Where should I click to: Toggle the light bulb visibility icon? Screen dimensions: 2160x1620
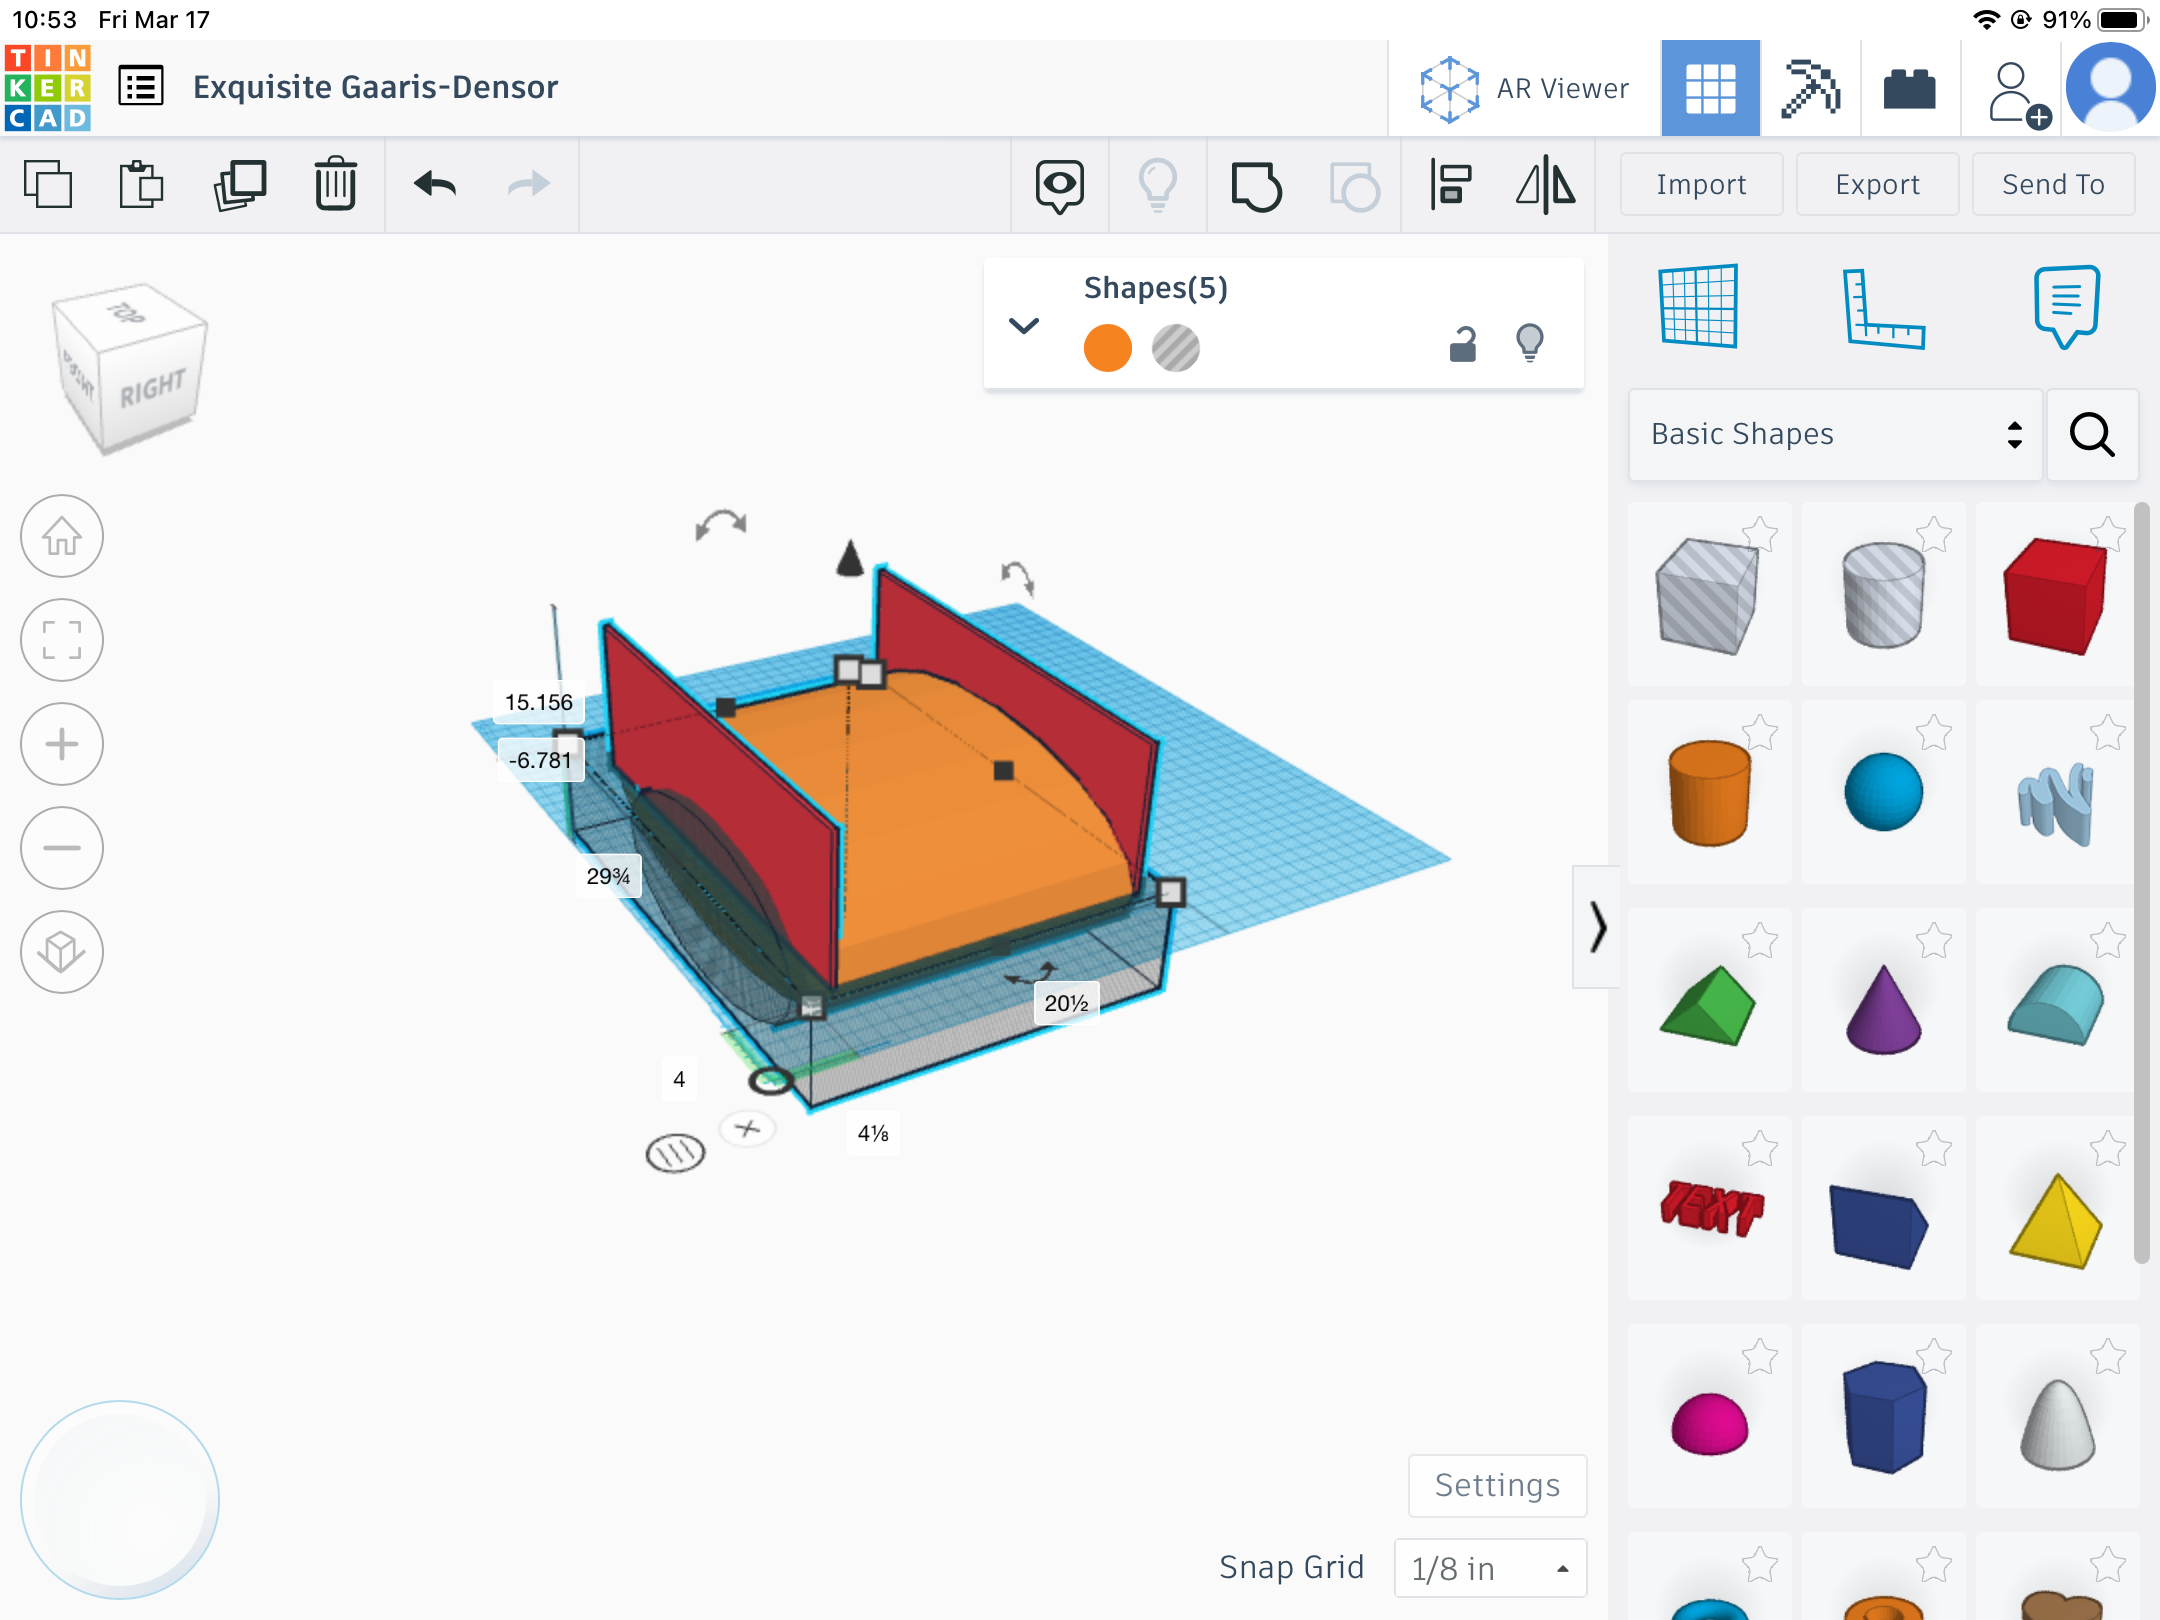[1527, 342]
